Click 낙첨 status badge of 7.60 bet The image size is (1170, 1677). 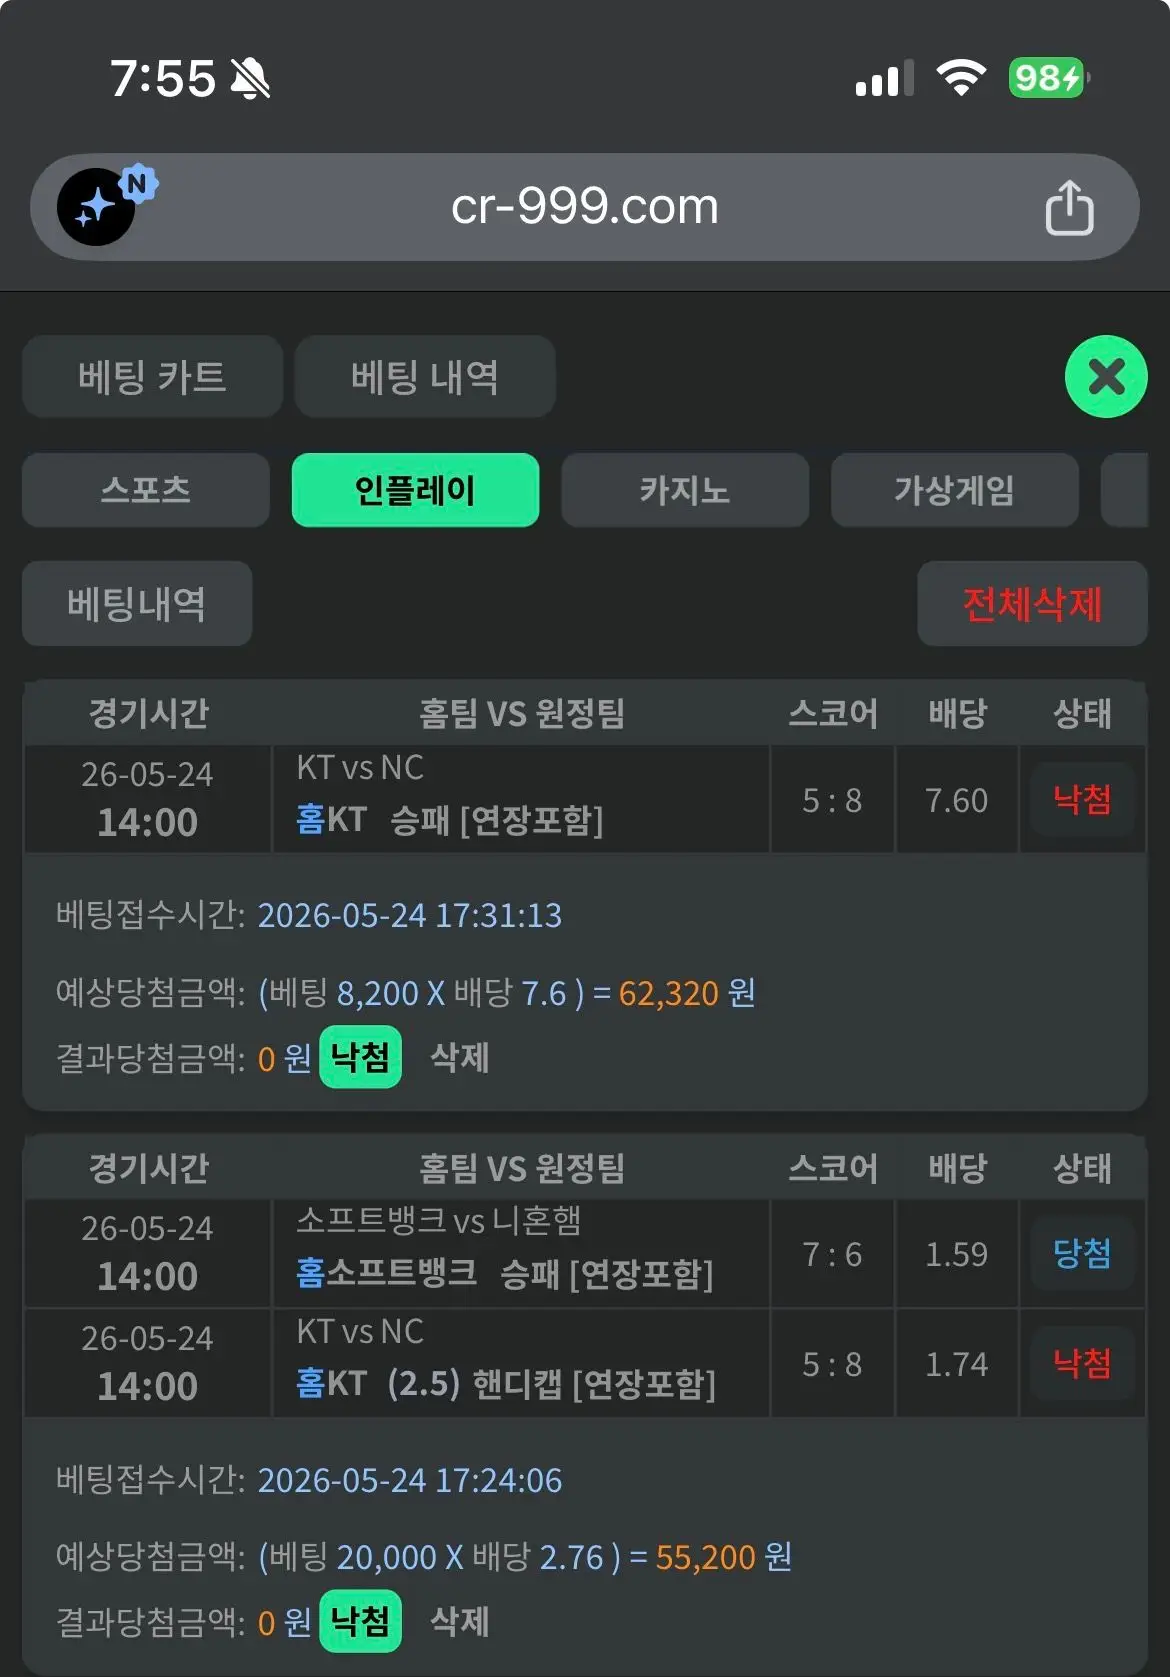coord(1082,799)
